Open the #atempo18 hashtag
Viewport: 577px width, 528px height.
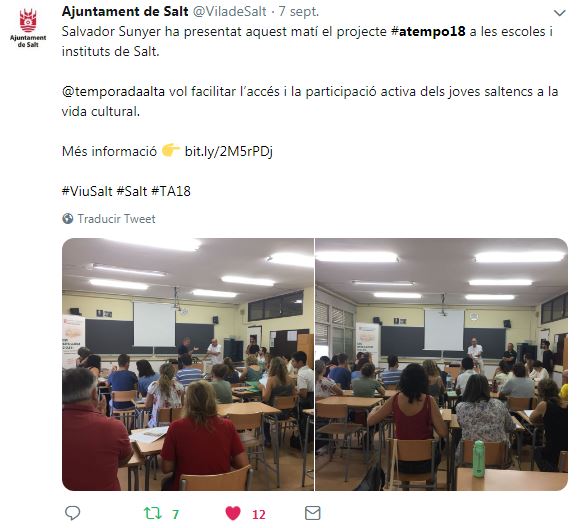(x=428, y=32)
